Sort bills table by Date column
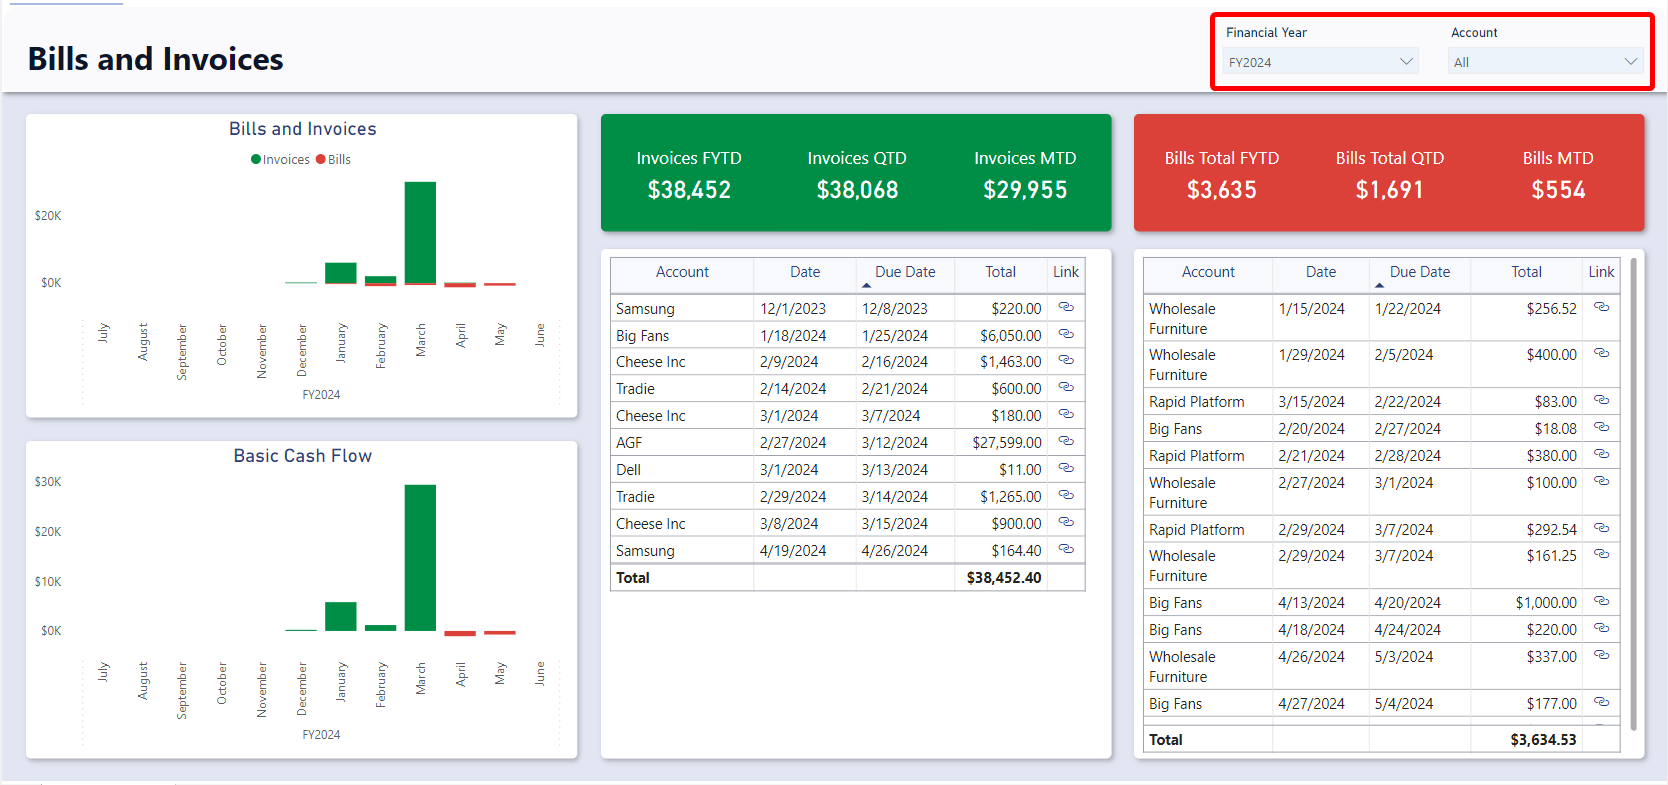Screen dimensions: 1668x785 point(1321,272)
